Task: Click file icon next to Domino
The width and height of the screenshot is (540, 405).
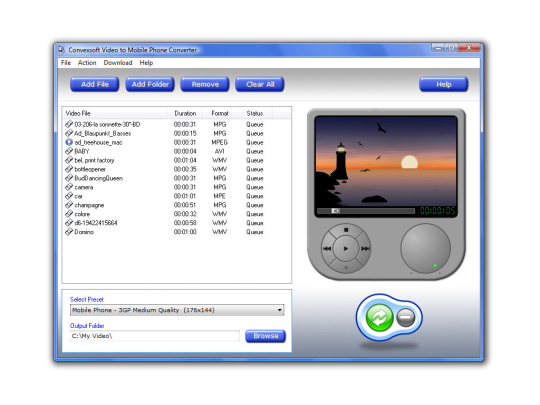Action: 69,231
